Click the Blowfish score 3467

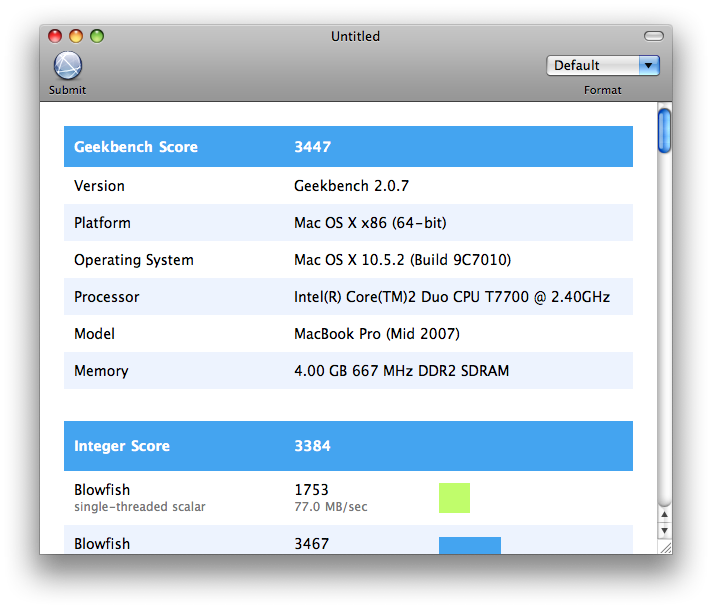pos(312,544)
